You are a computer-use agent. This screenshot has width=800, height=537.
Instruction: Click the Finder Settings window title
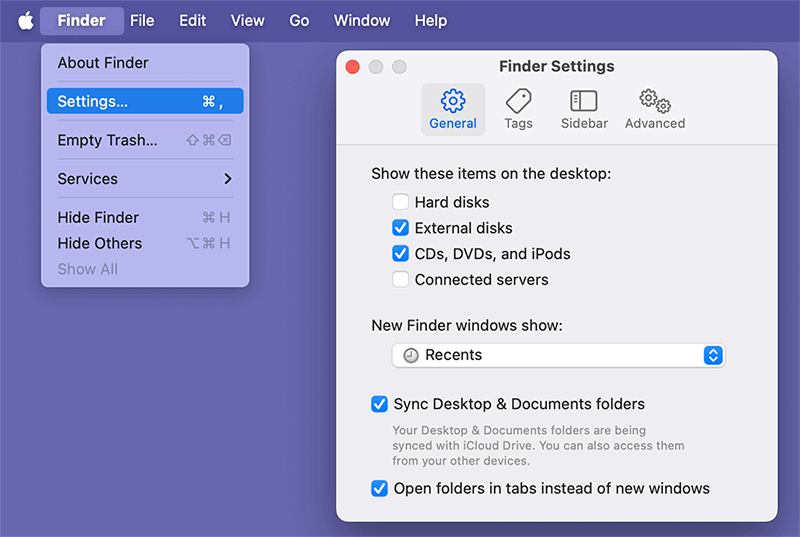click(557, 66)
